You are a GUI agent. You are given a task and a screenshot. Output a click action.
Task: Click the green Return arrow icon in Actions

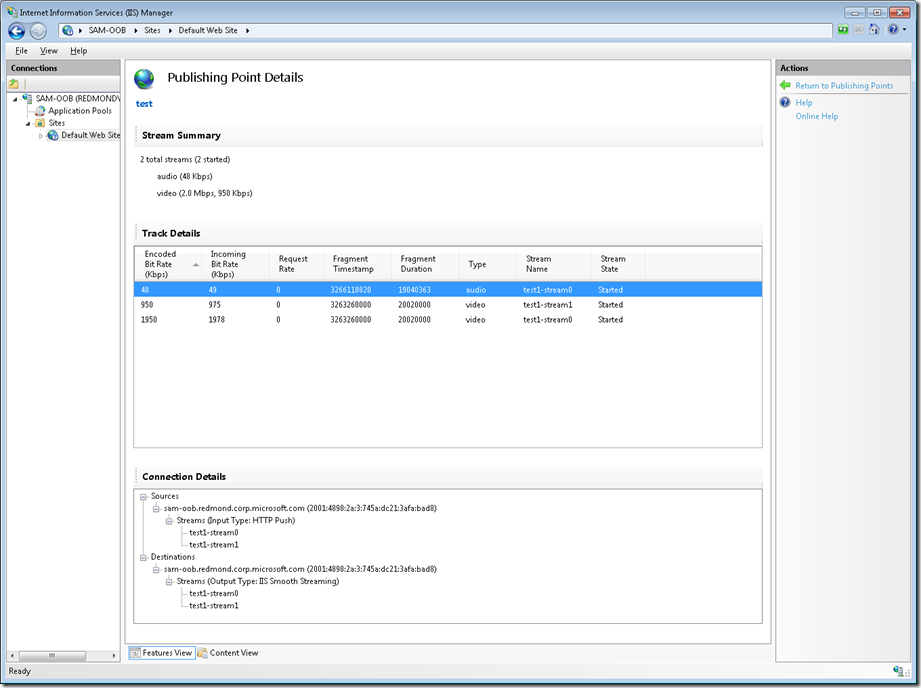[785, 86]
